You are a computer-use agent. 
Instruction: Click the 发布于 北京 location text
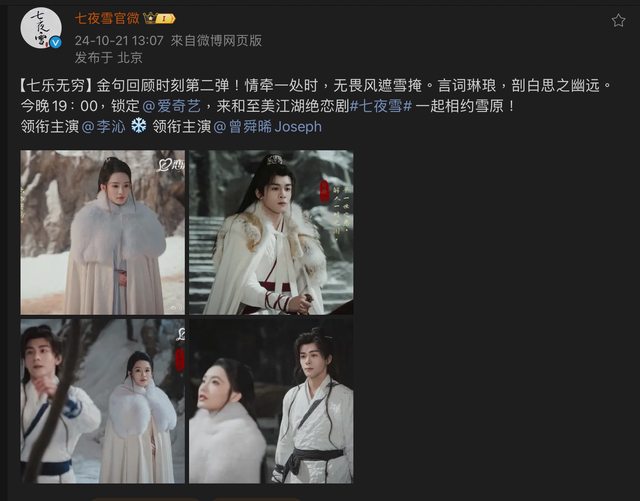click(109, 58)
